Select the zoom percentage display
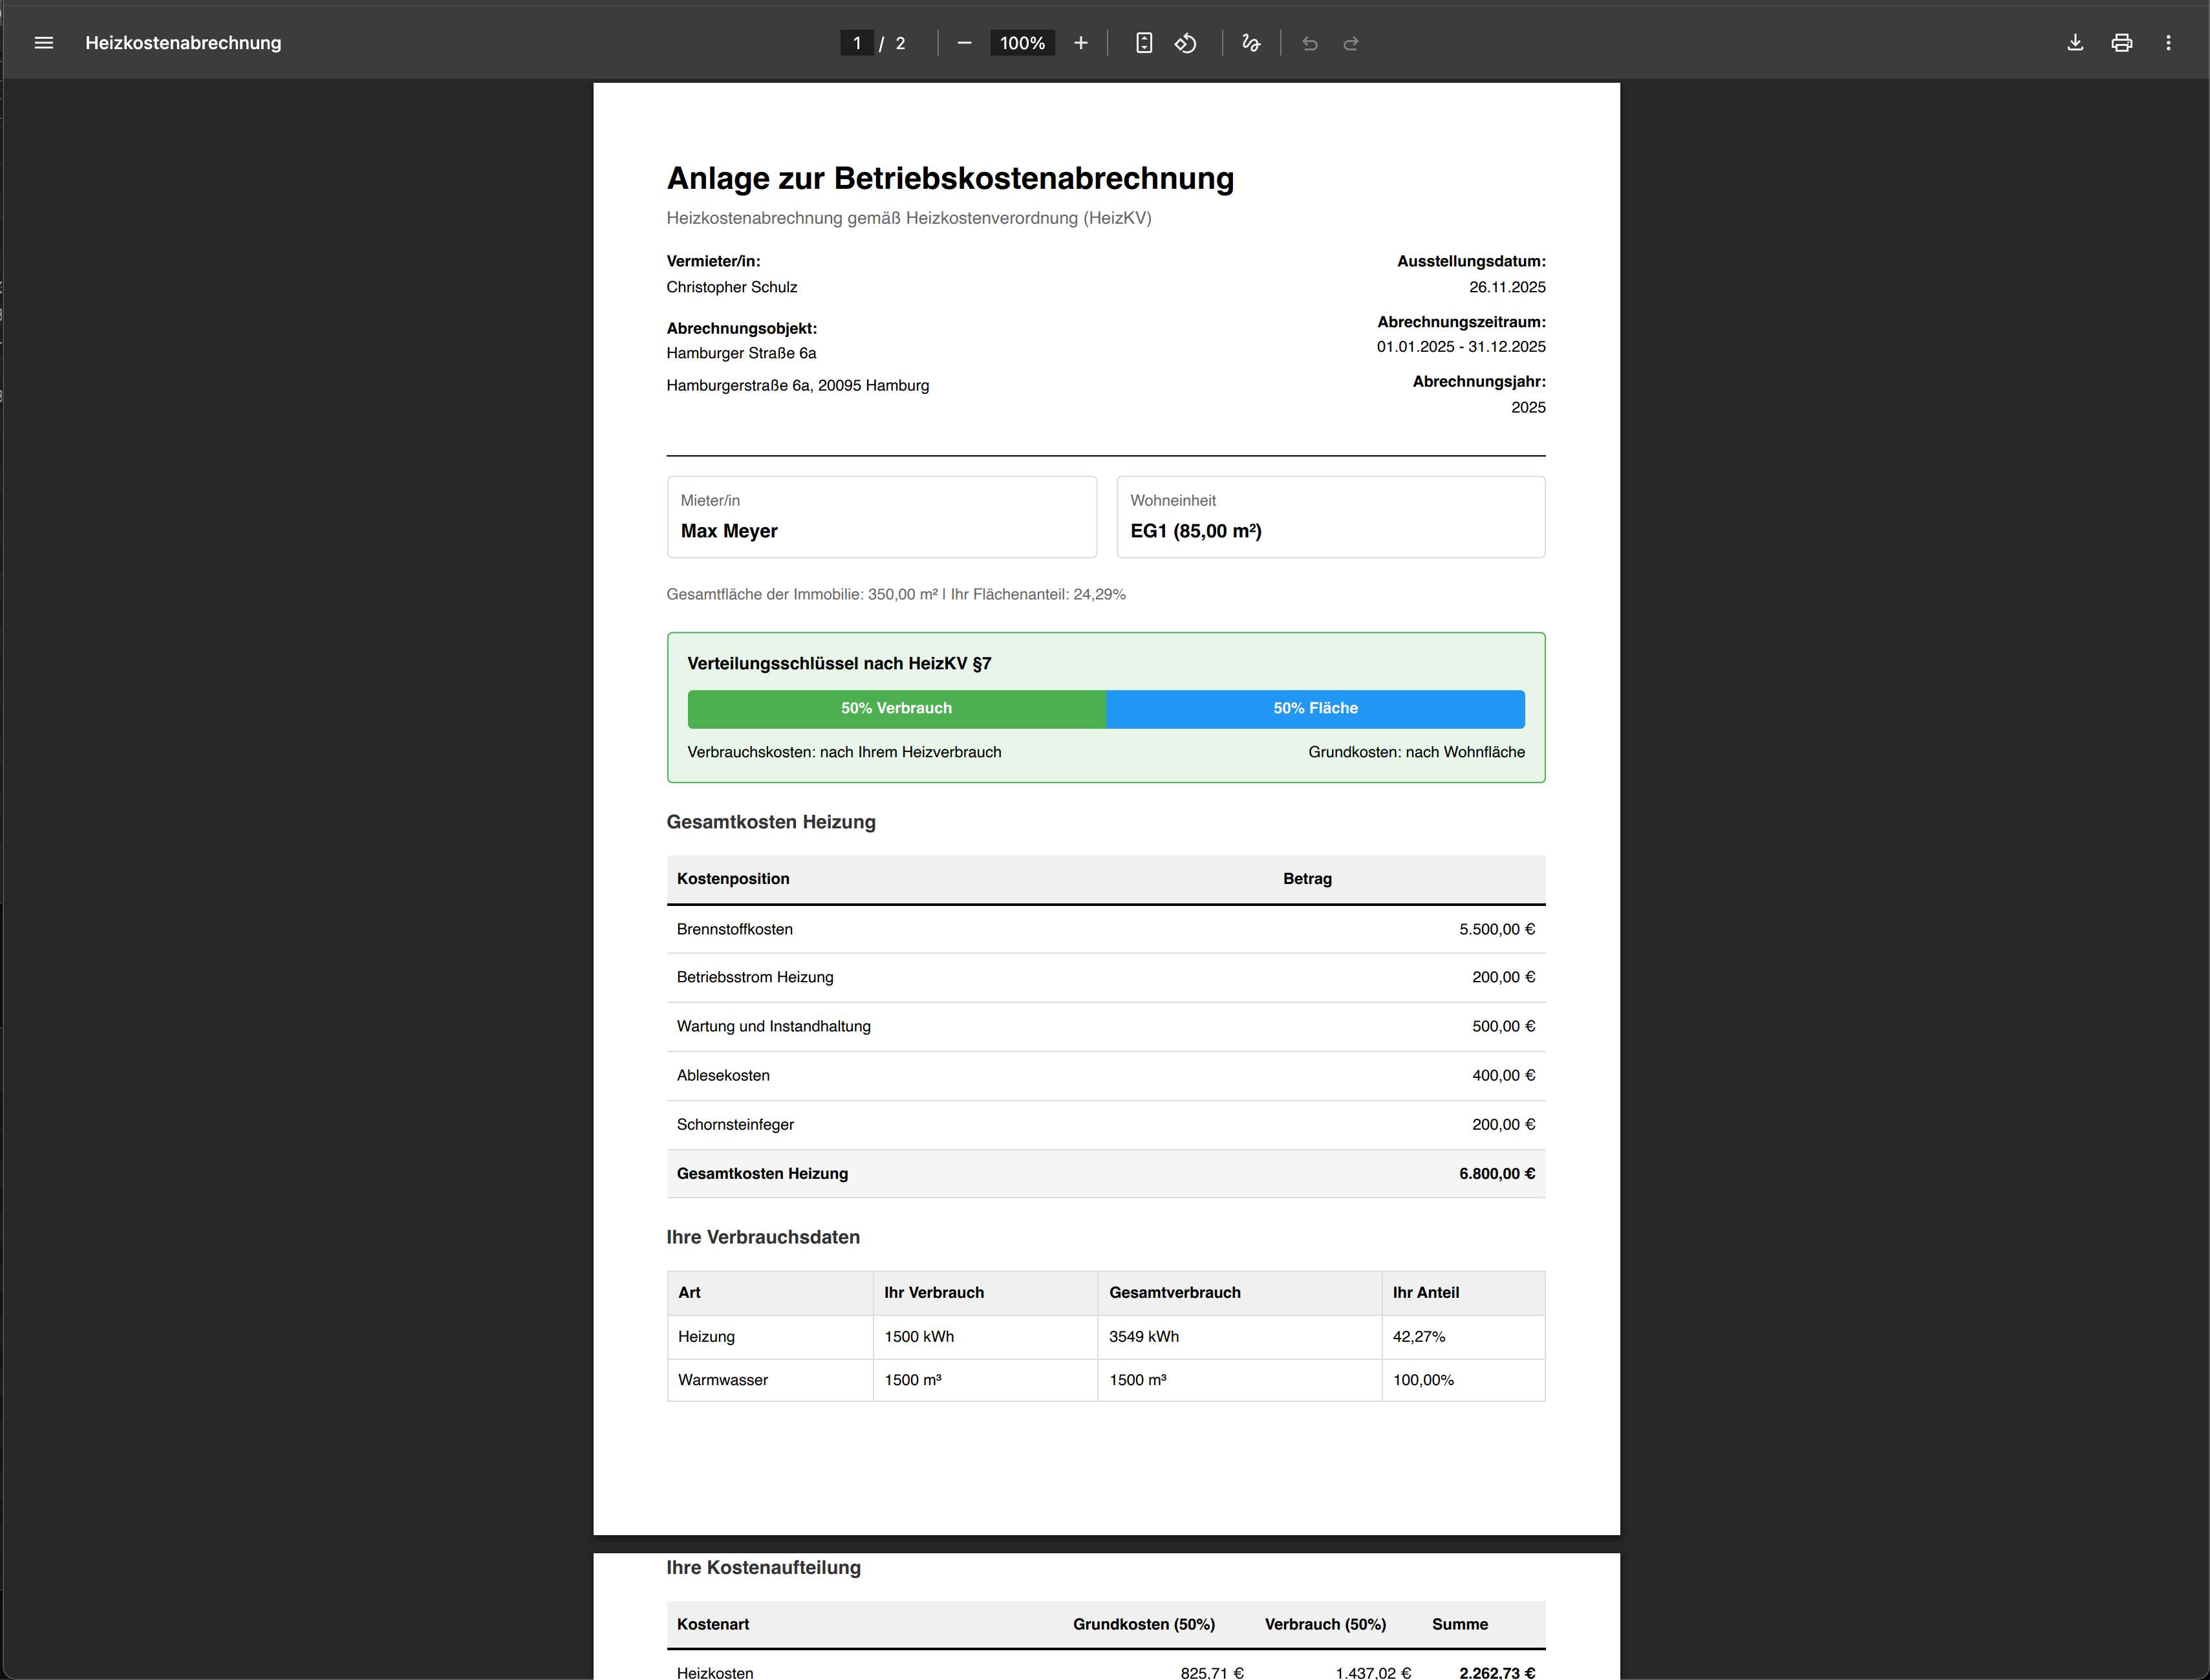2210x1680 pixels. point(1021,42)
